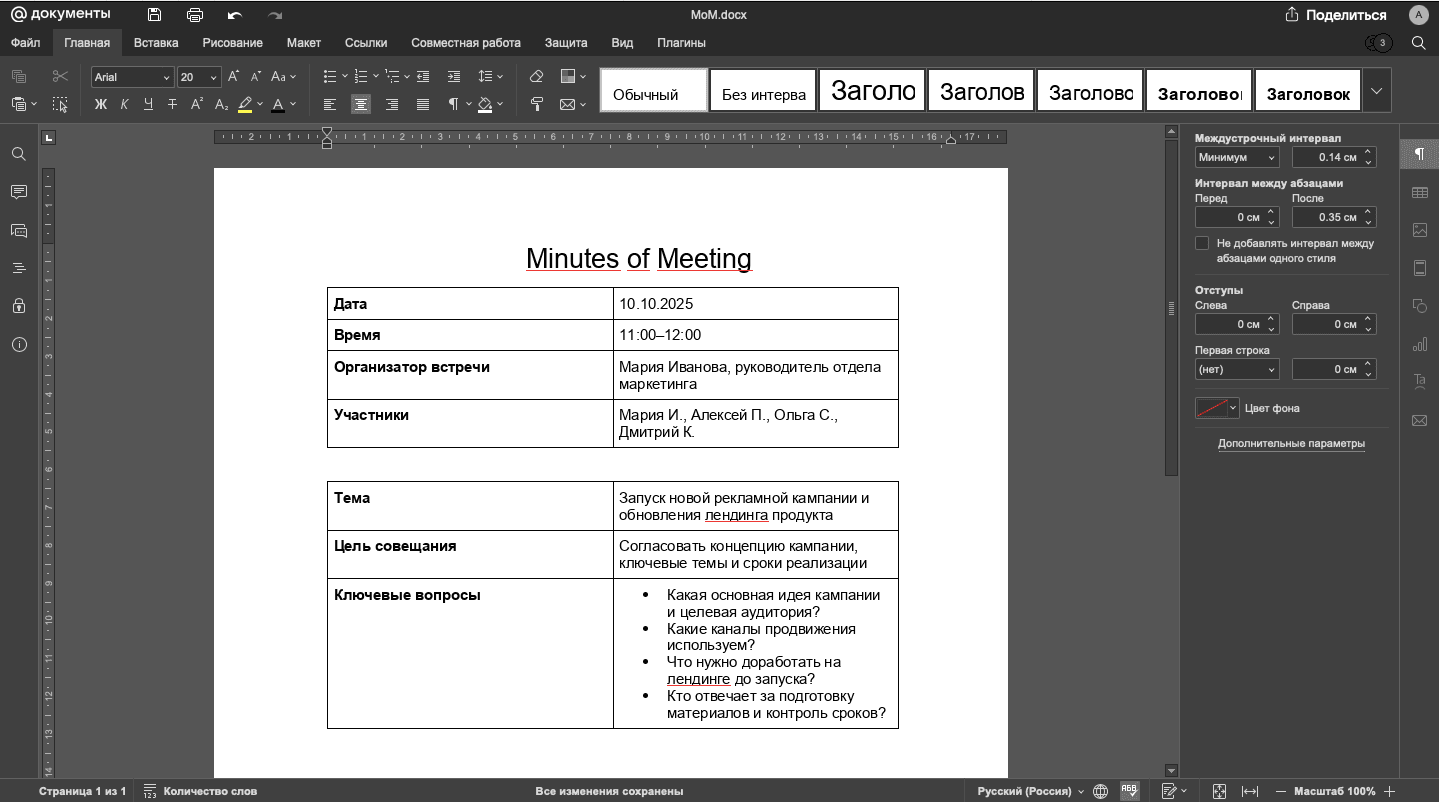Open the 'Минимум' line spacing dropdown

coord(1236,156)
